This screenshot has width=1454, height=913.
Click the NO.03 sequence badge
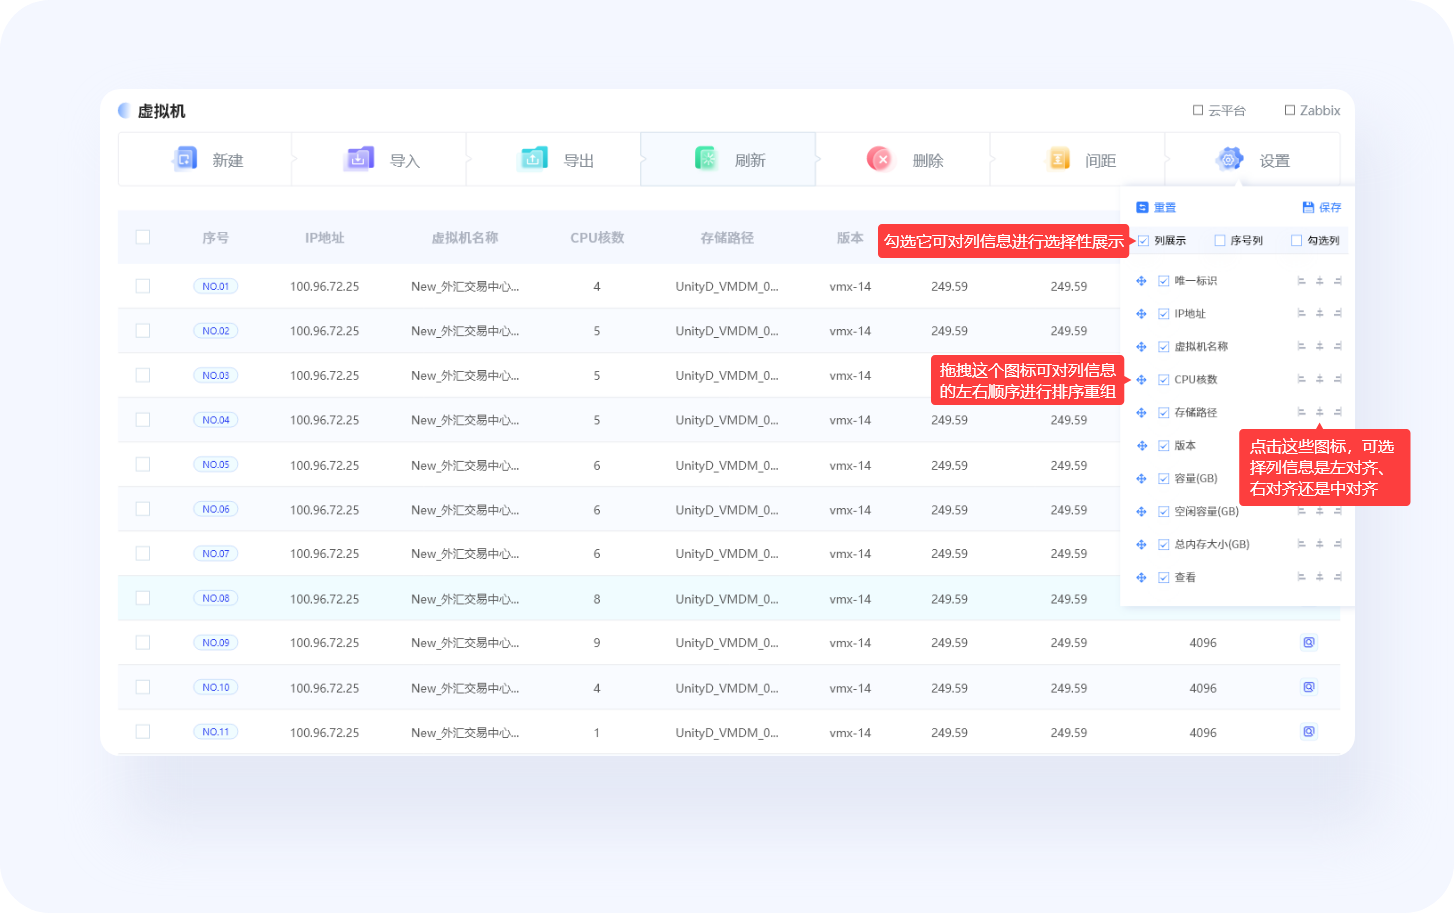tap(216, 376)
